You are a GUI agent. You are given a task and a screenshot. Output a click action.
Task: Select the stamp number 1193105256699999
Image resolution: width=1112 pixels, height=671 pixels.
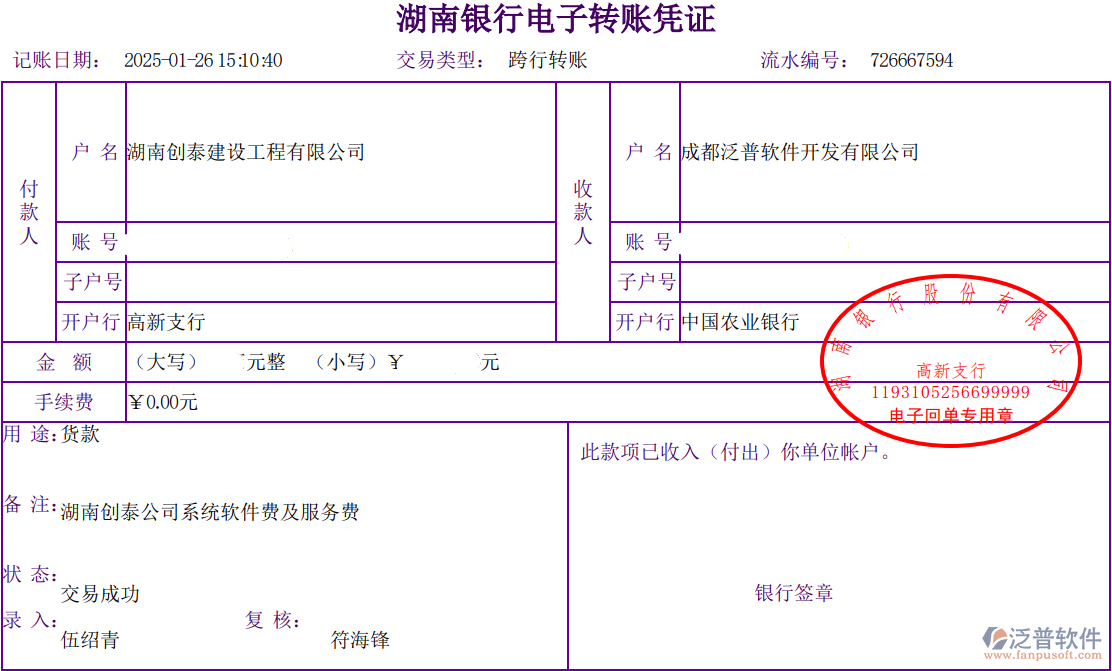pos(949,393)
